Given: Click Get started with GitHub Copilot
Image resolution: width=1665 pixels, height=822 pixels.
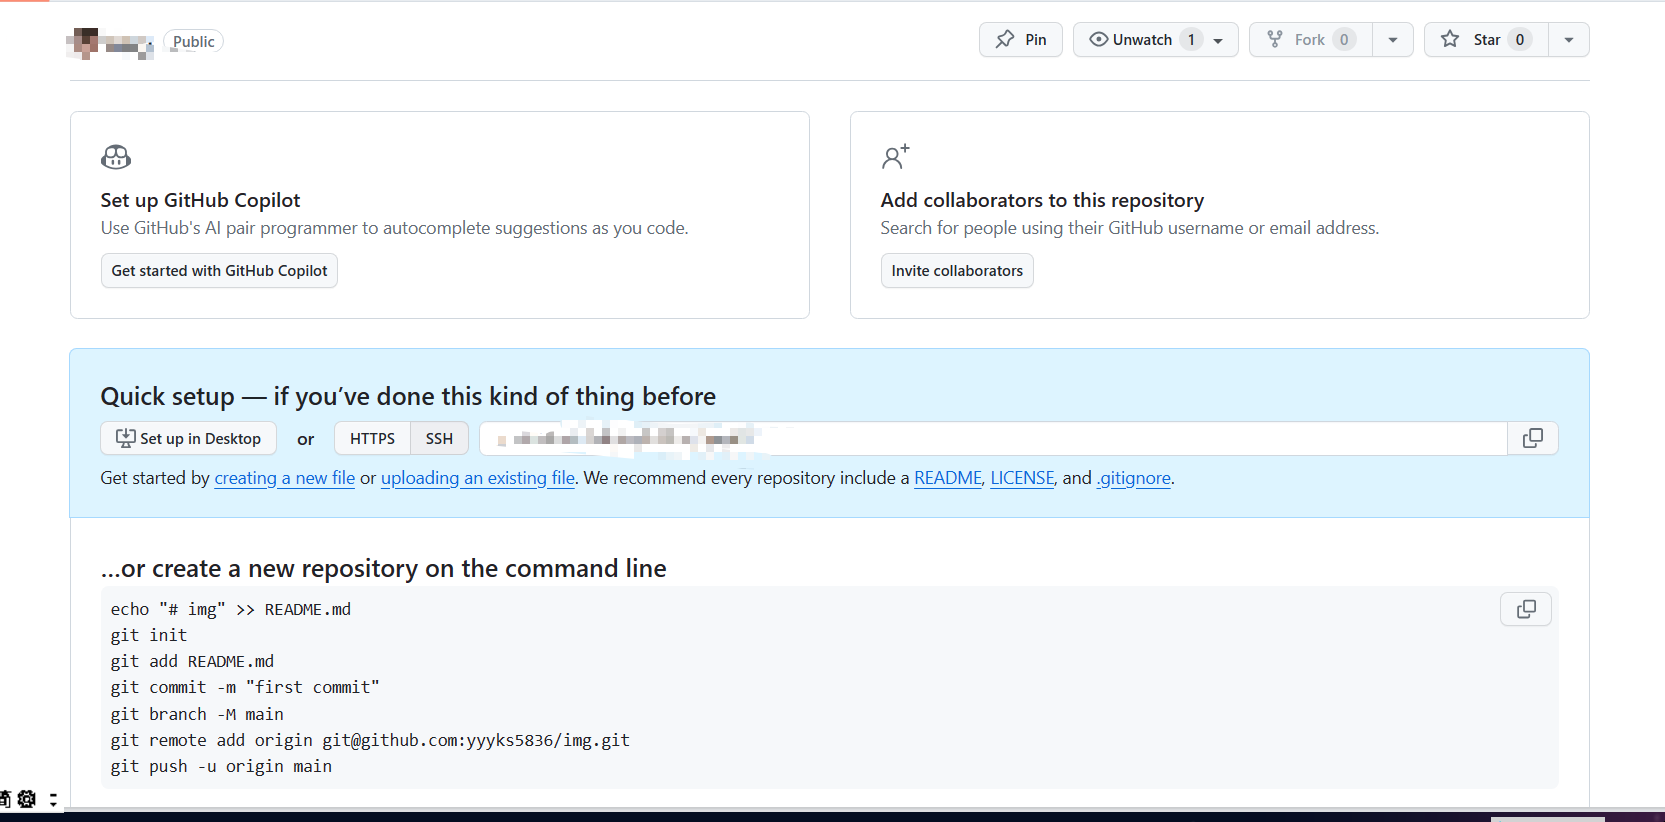Looking at the screenshot, I should (x=219, y=271).
